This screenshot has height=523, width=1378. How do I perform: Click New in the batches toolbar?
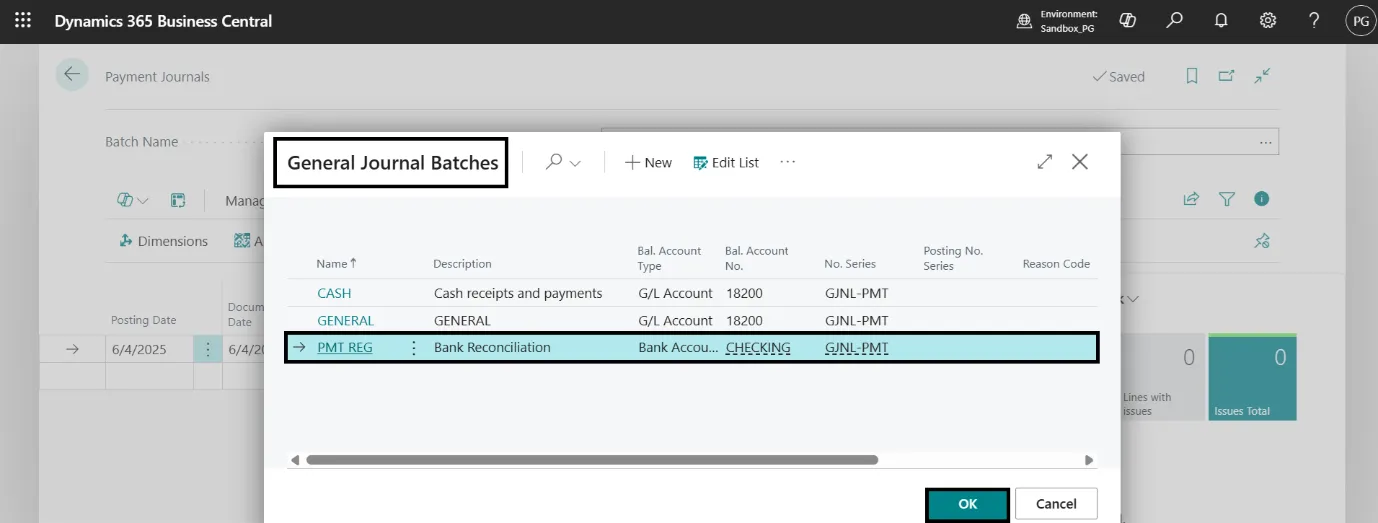(x=648, y=162)
